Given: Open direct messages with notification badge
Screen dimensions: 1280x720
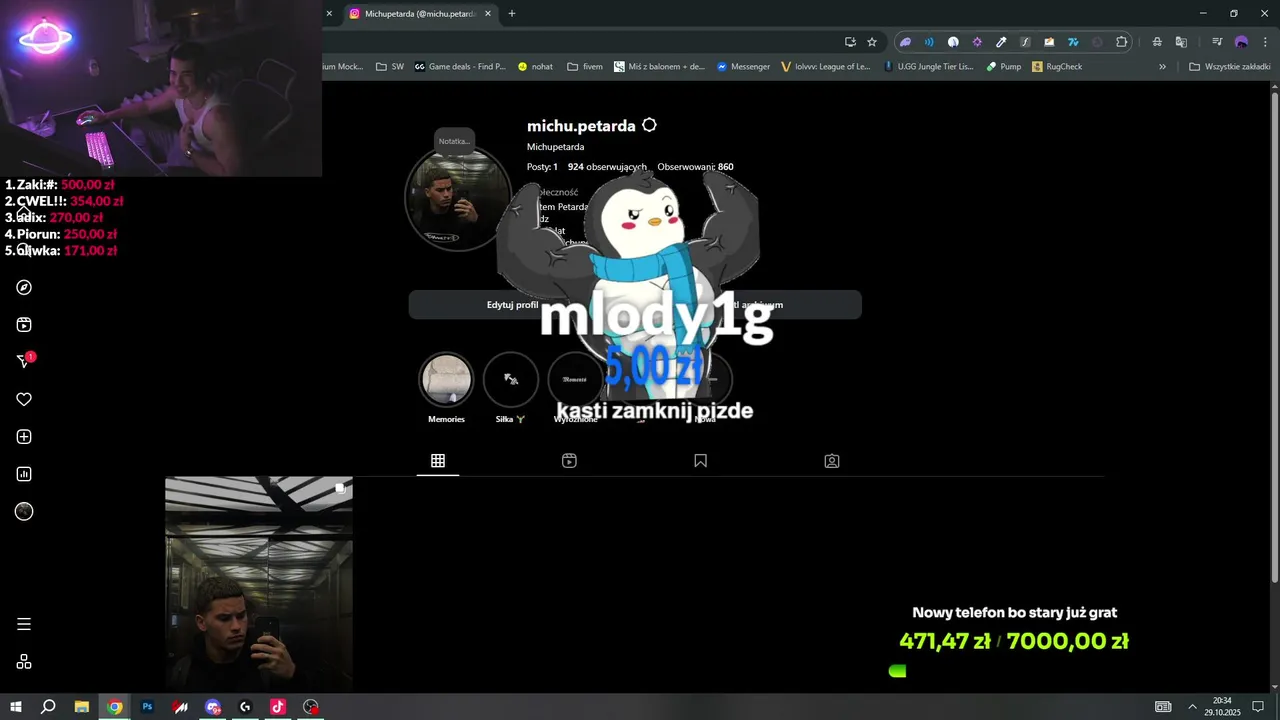Looking at the screenshot, I should click(x=25, y=361).
